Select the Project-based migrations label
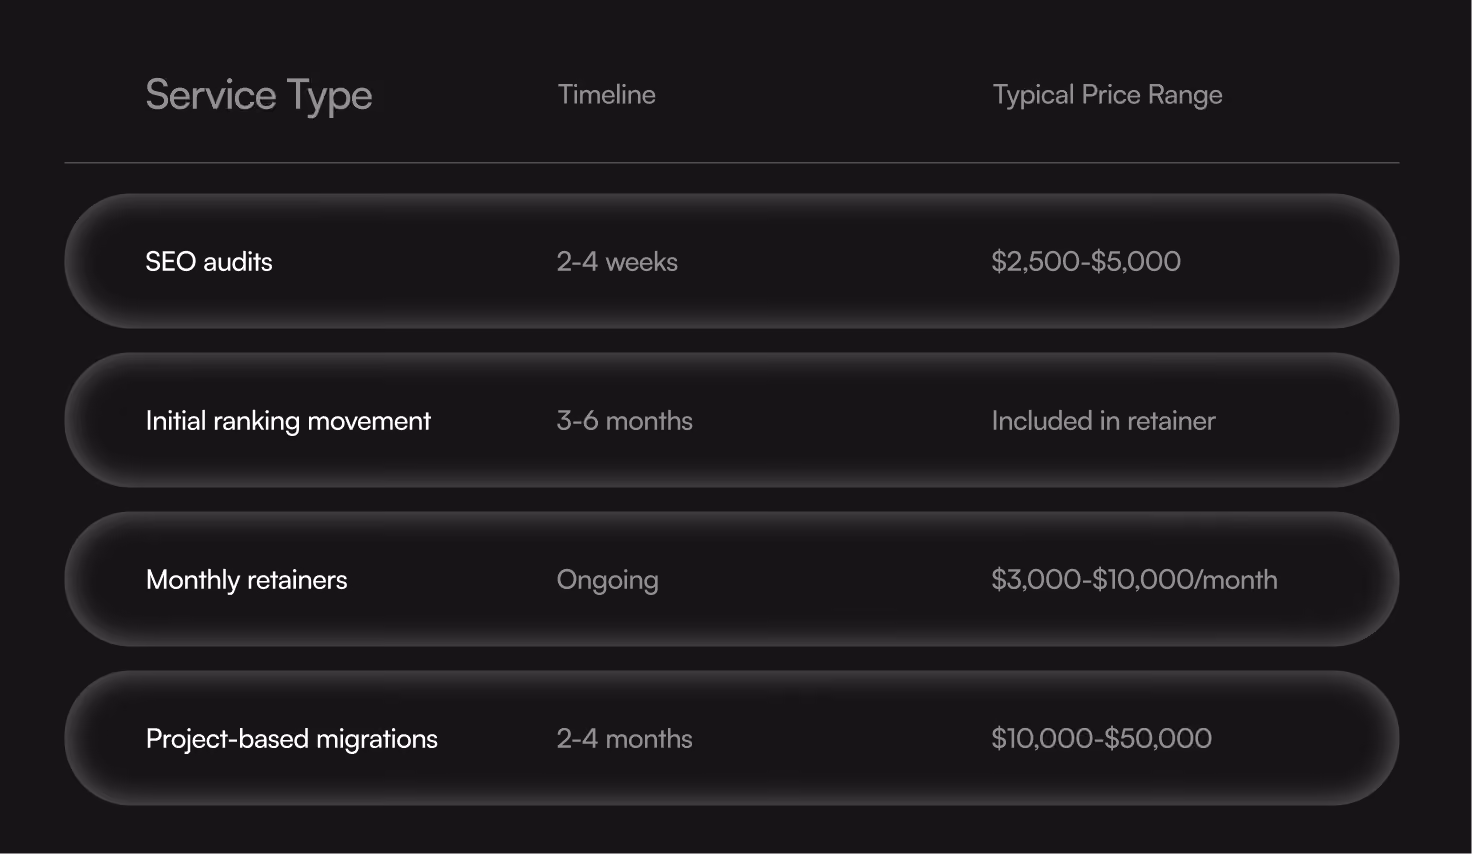 pos(292,739)
